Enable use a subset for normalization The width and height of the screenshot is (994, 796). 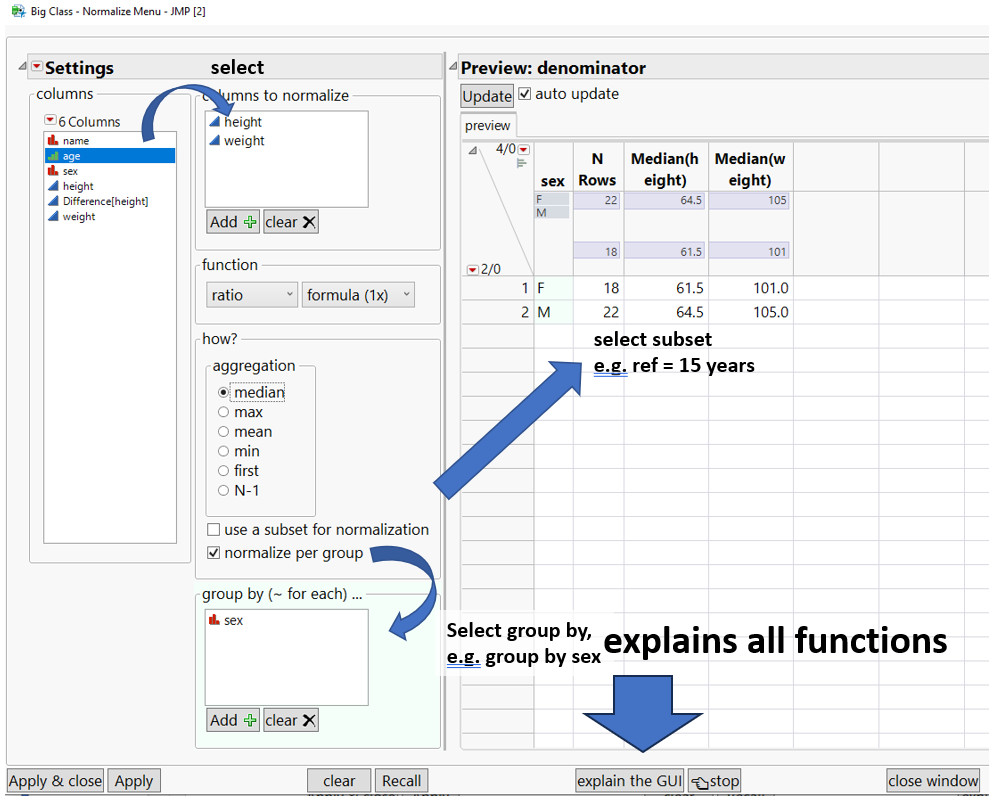point(212,529)
